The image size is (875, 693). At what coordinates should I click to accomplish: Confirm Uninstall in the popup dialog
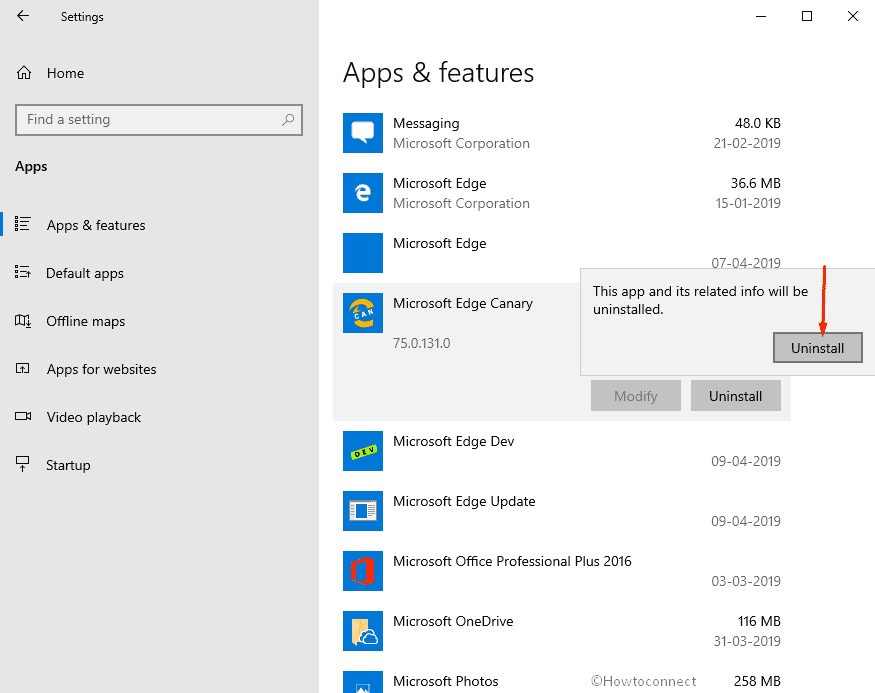(818, 348)
